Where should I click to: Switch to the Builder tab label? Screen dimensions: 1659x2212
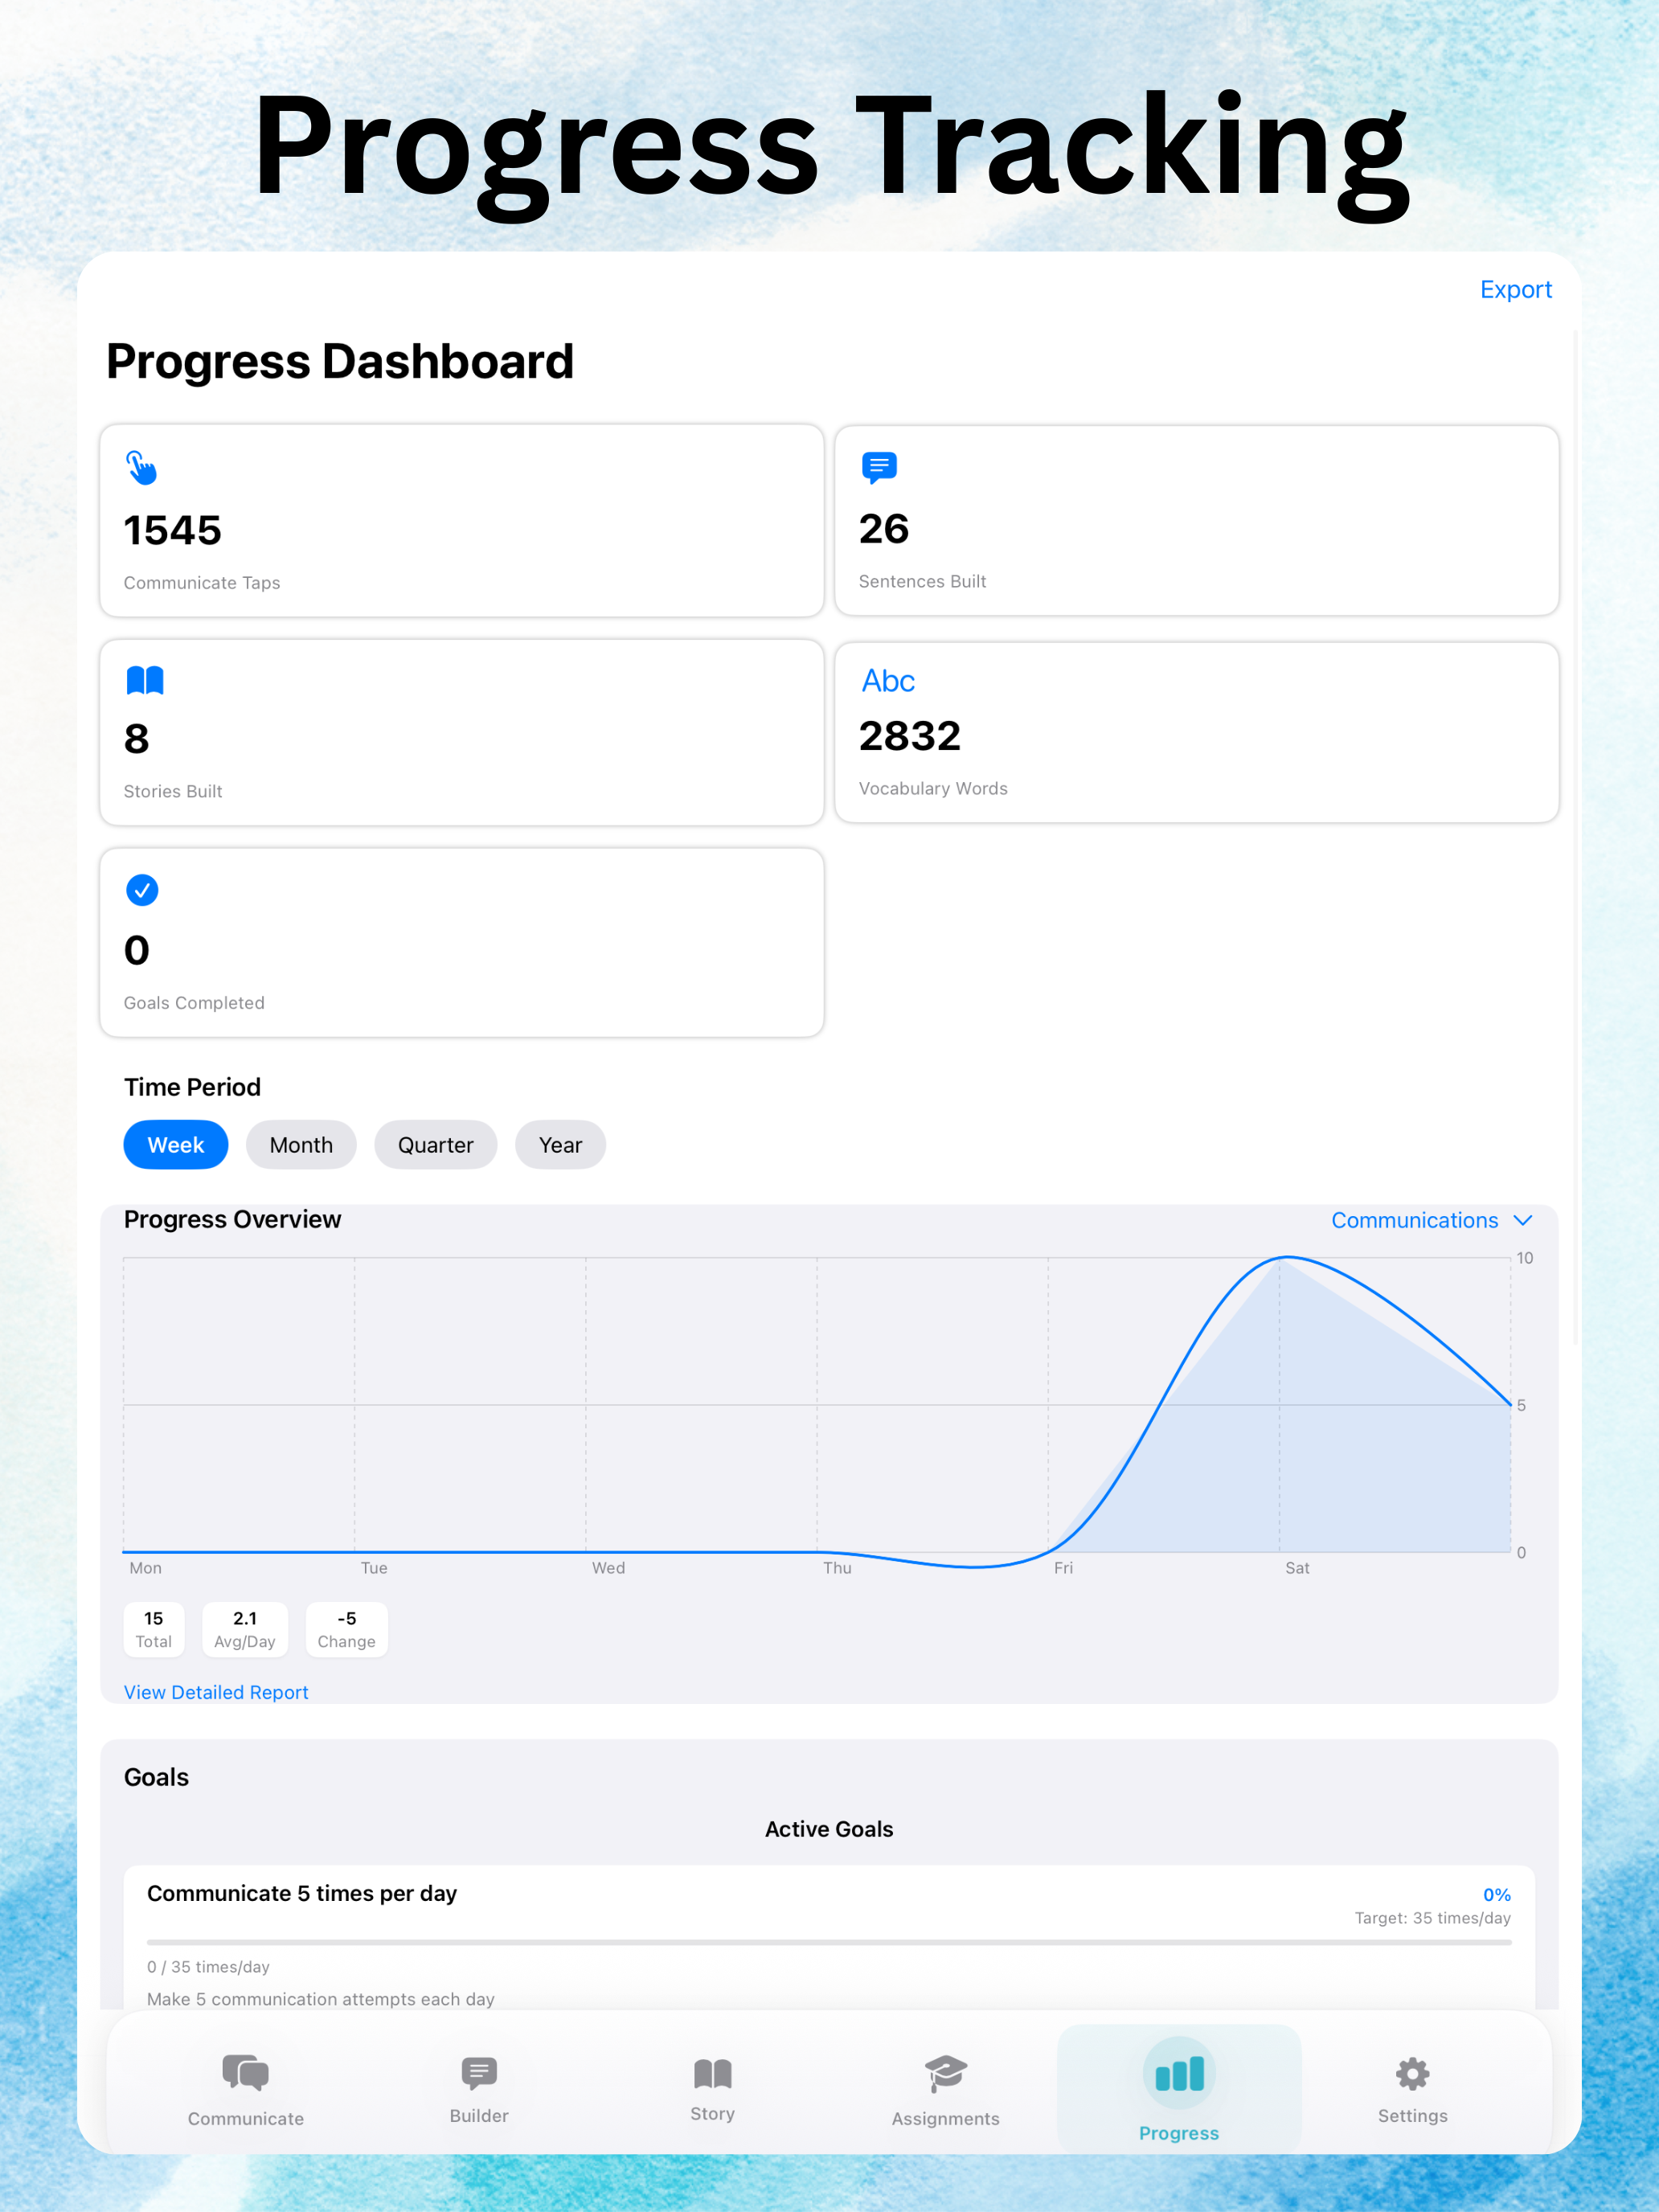coord(479,2115)
